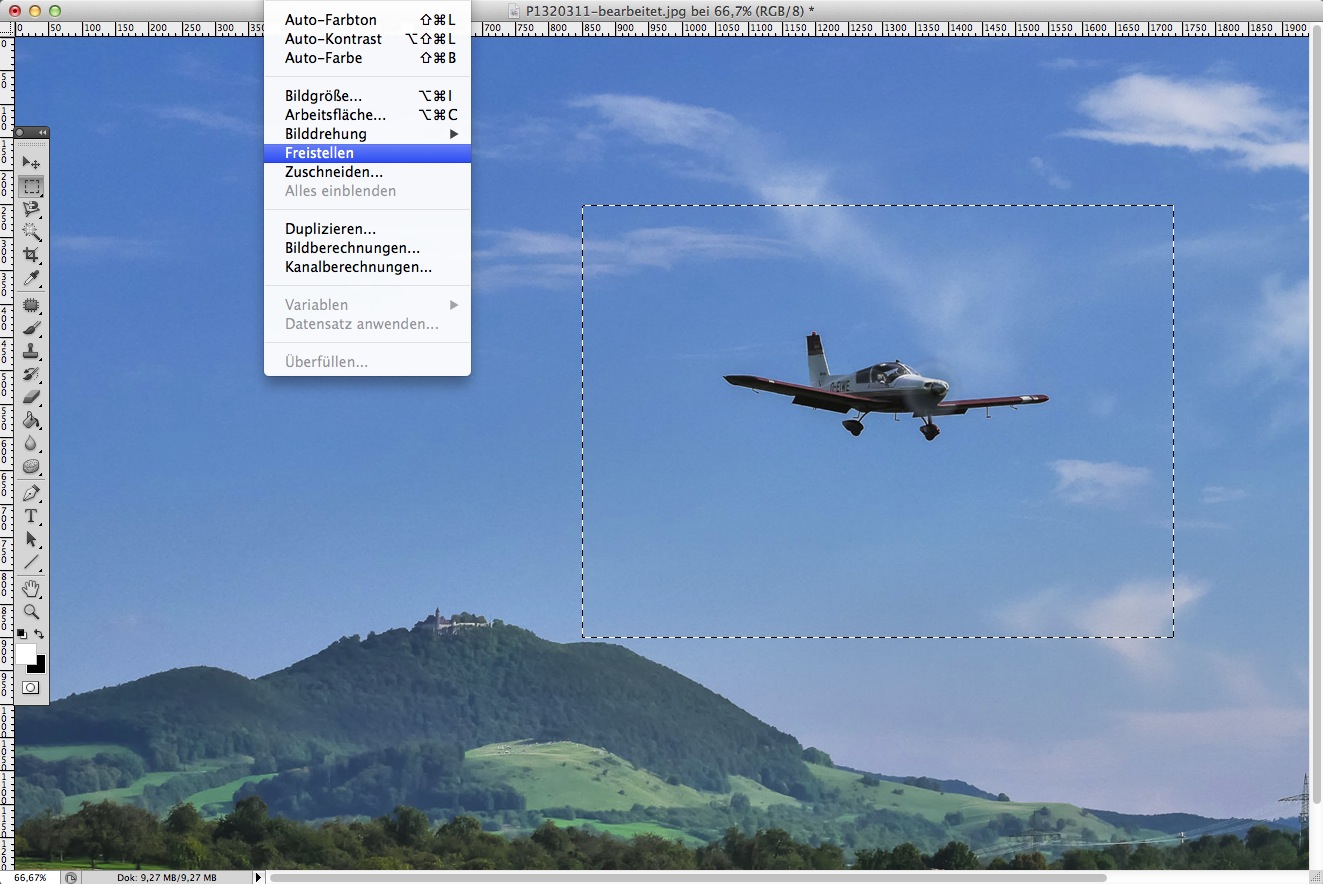The image size is (1323, 884).
Task: Select the Hand tool
Action: tap(31, 588)
